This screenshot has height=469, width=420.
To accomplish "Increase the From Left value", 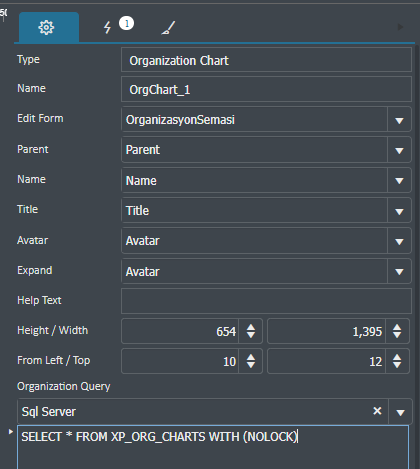I will [x=251, y=357].
